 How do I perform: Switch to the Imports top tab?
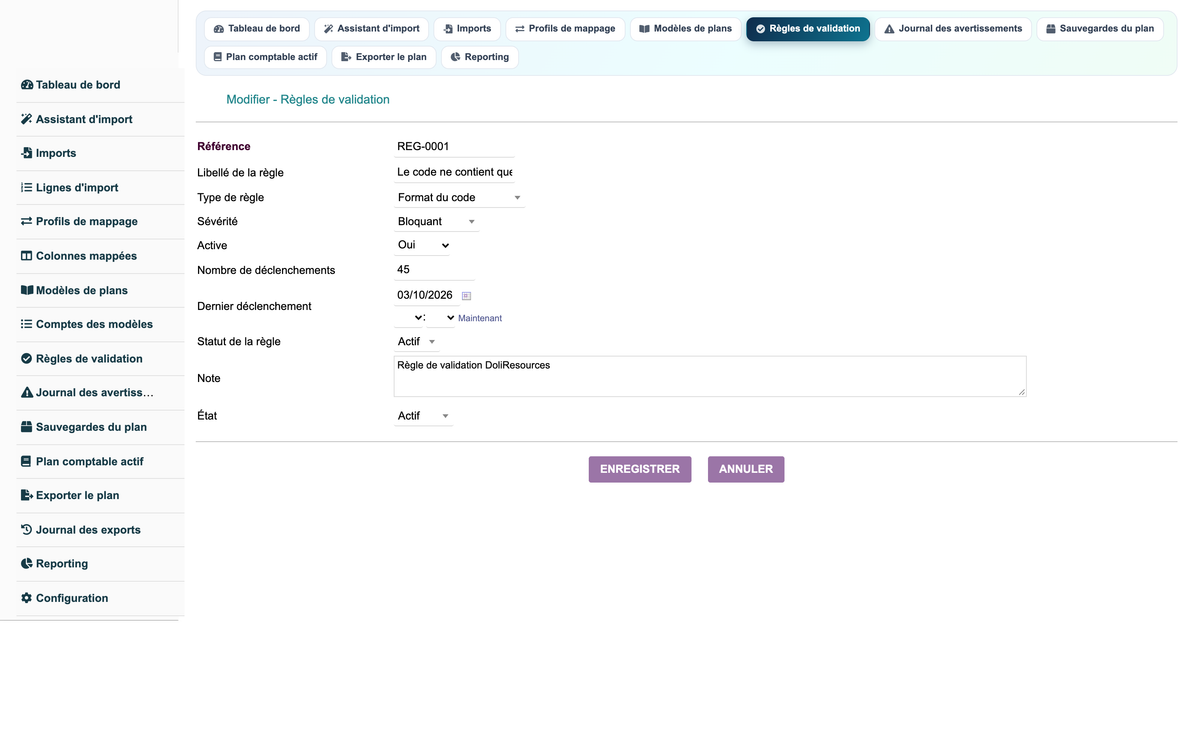pyautogui.click(x=467, y=29)
